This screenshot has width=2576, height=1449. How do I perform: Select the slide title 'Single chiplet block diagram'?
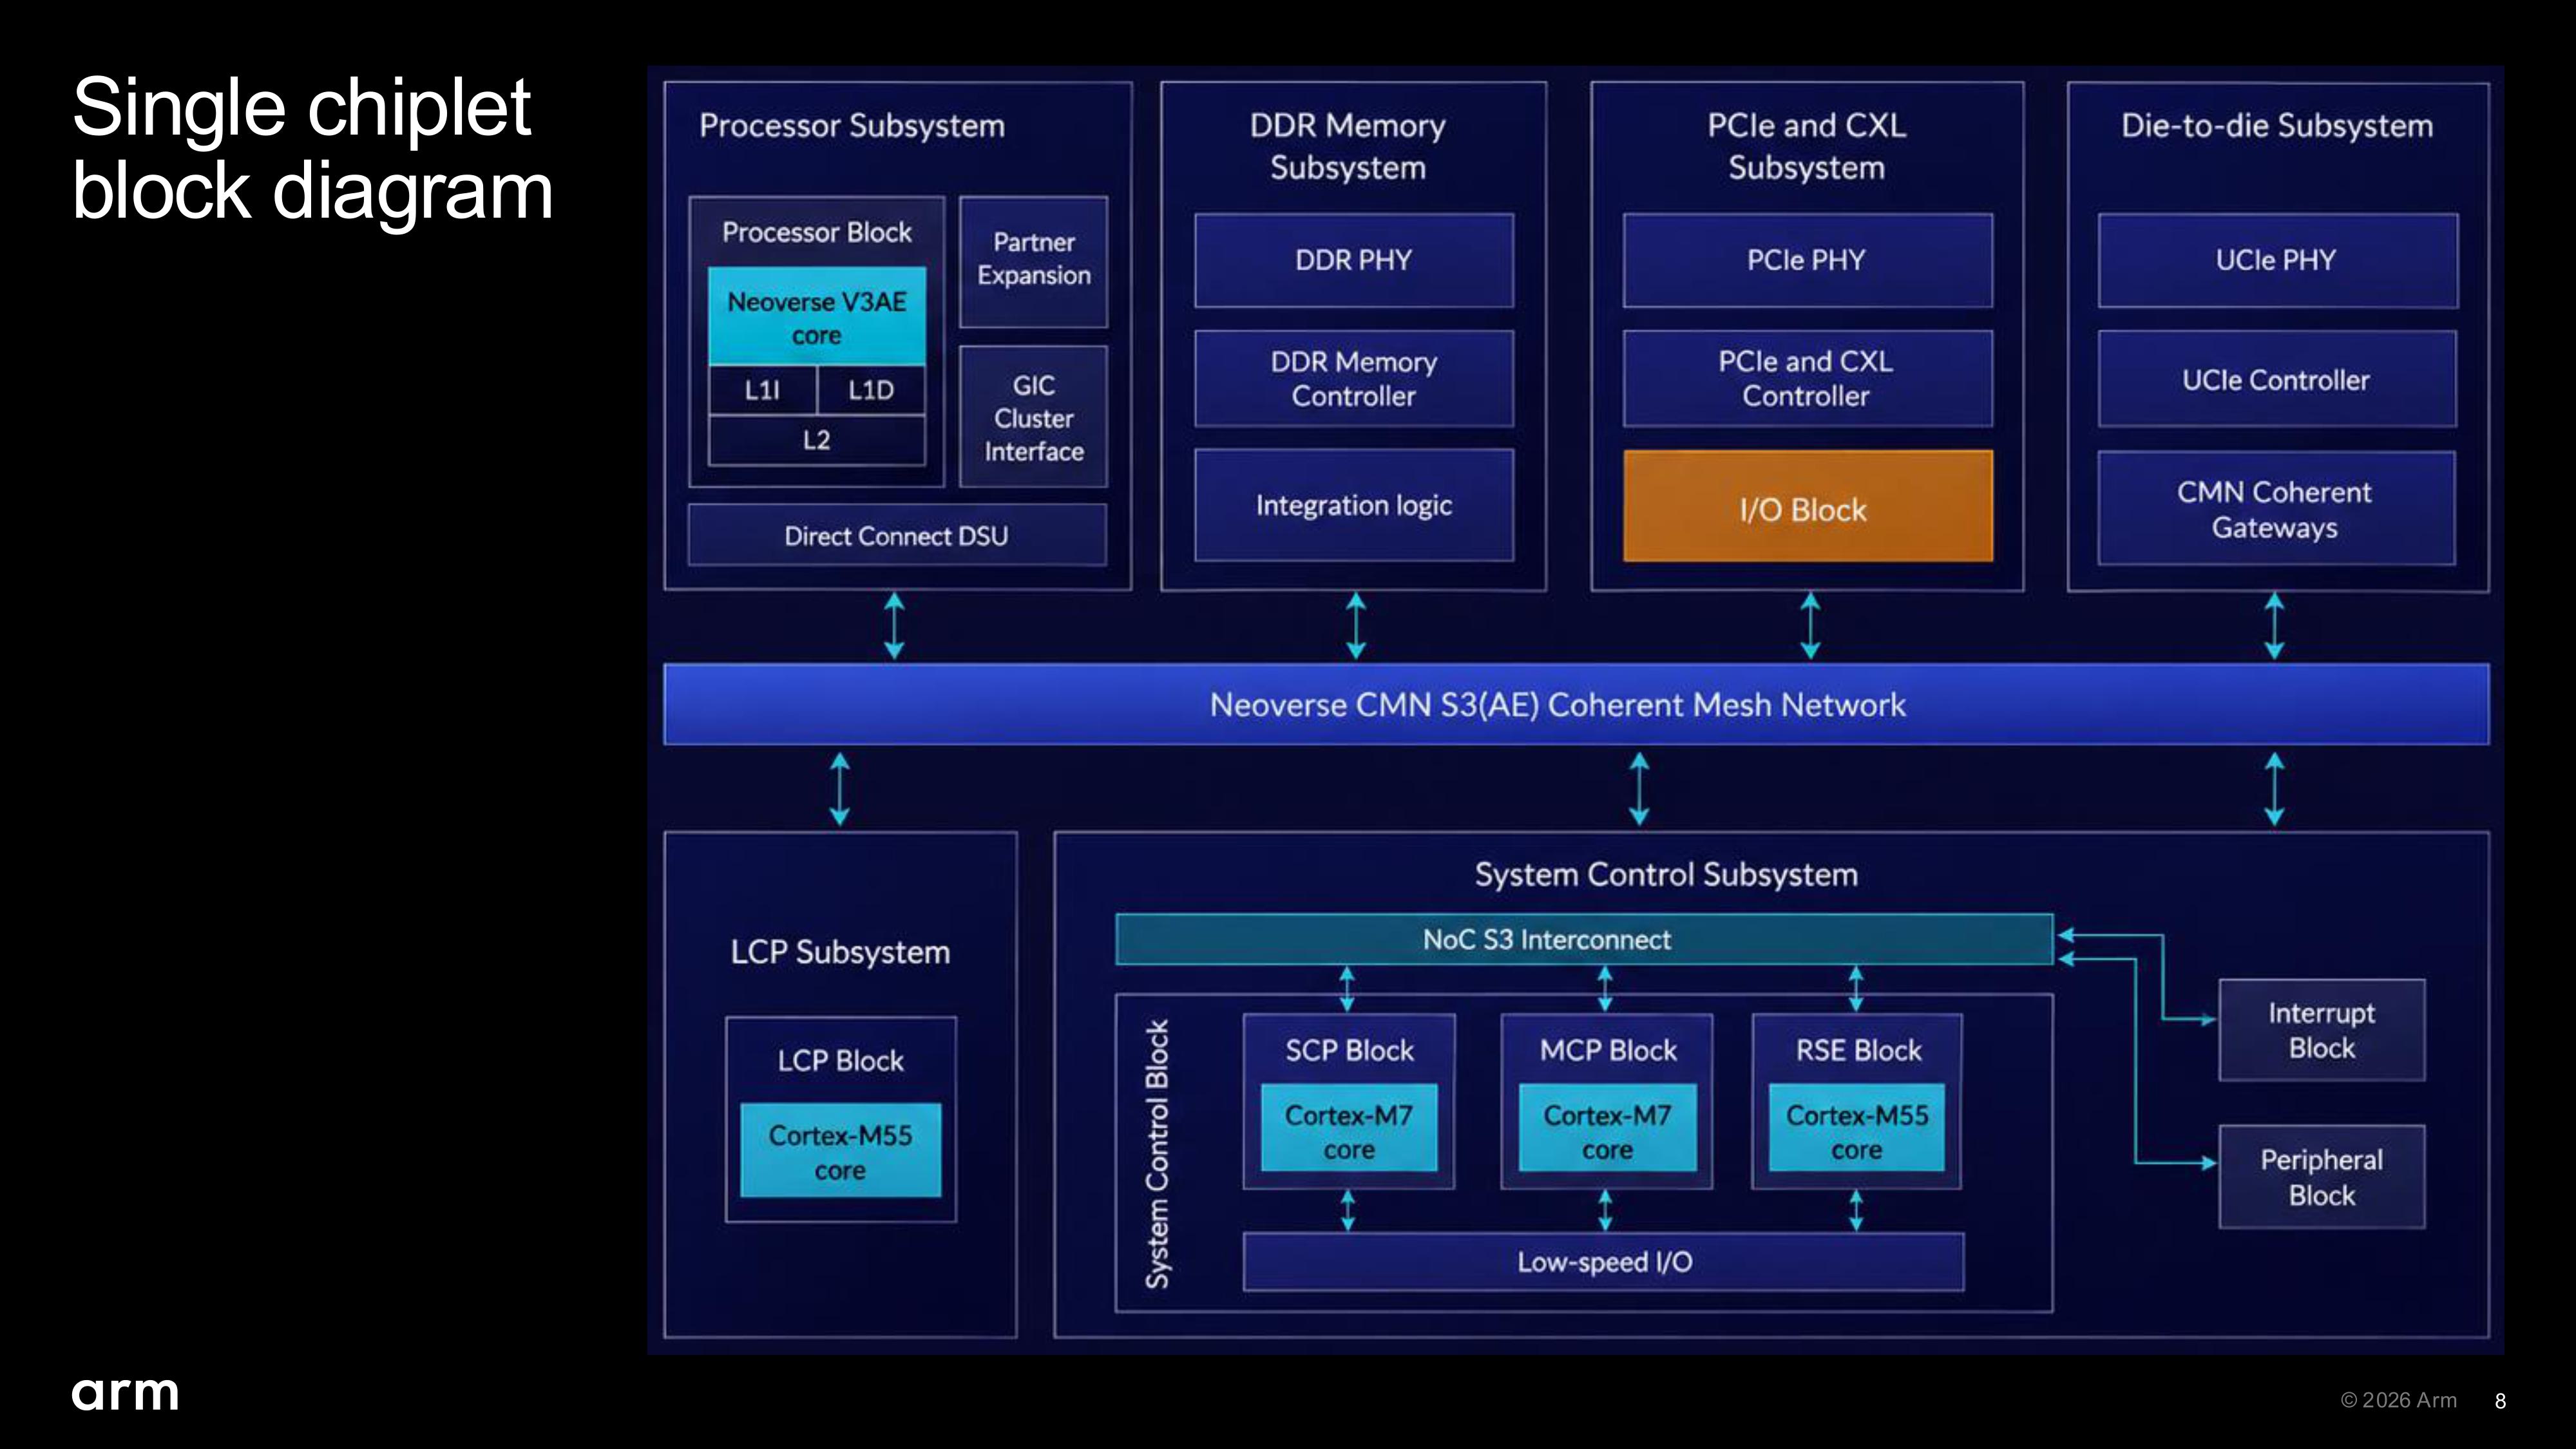coord(312,148)
